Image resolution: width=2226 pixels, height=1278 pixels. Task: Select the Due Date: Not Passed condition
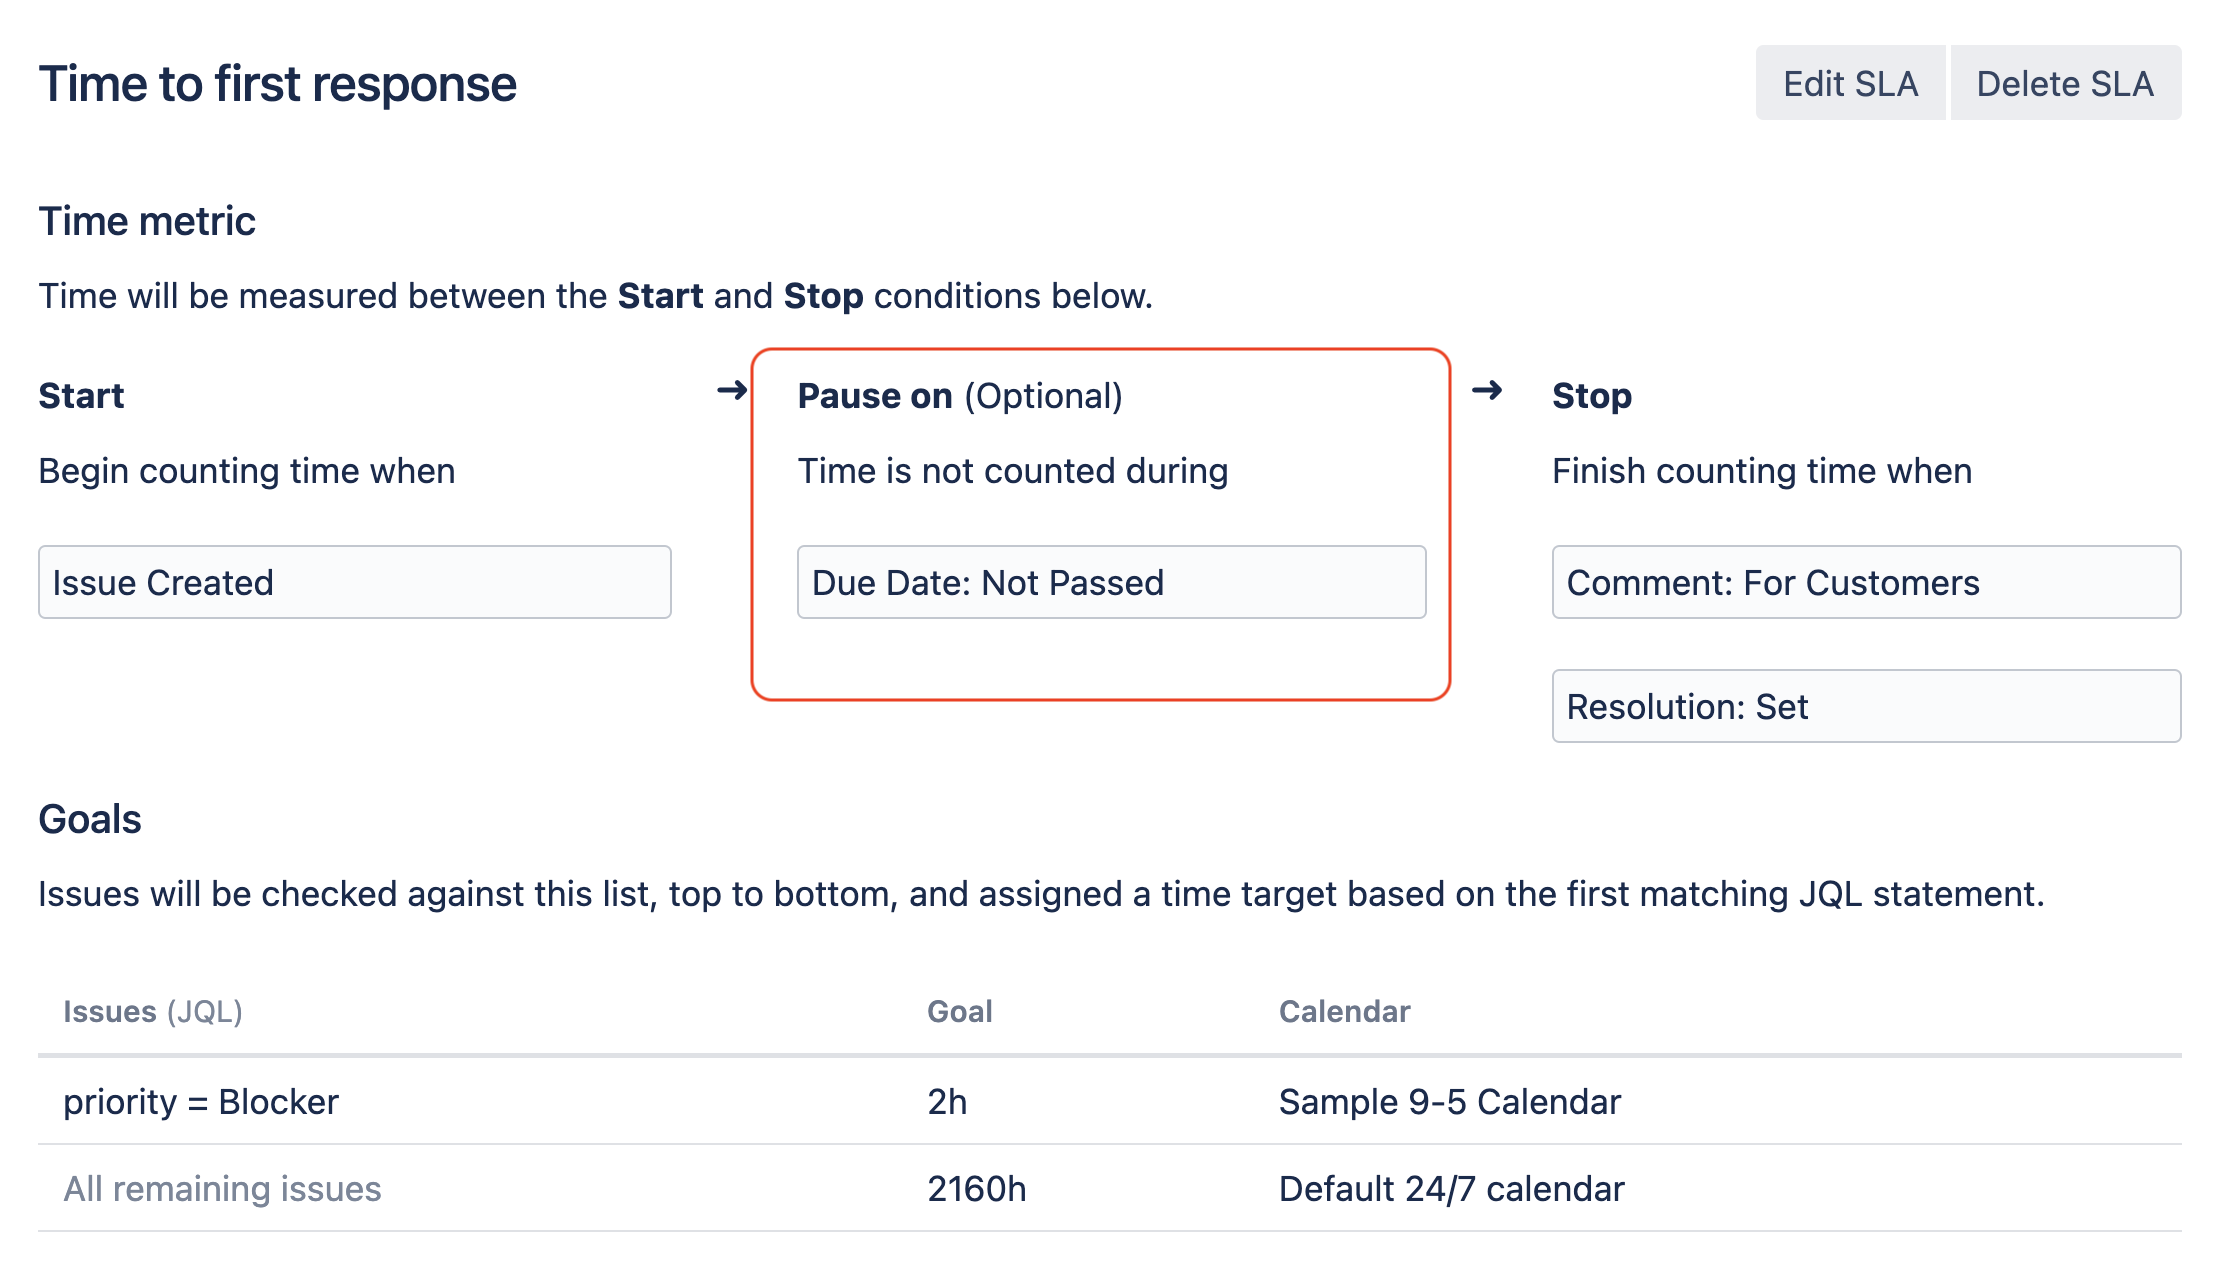coord(1111,582)
